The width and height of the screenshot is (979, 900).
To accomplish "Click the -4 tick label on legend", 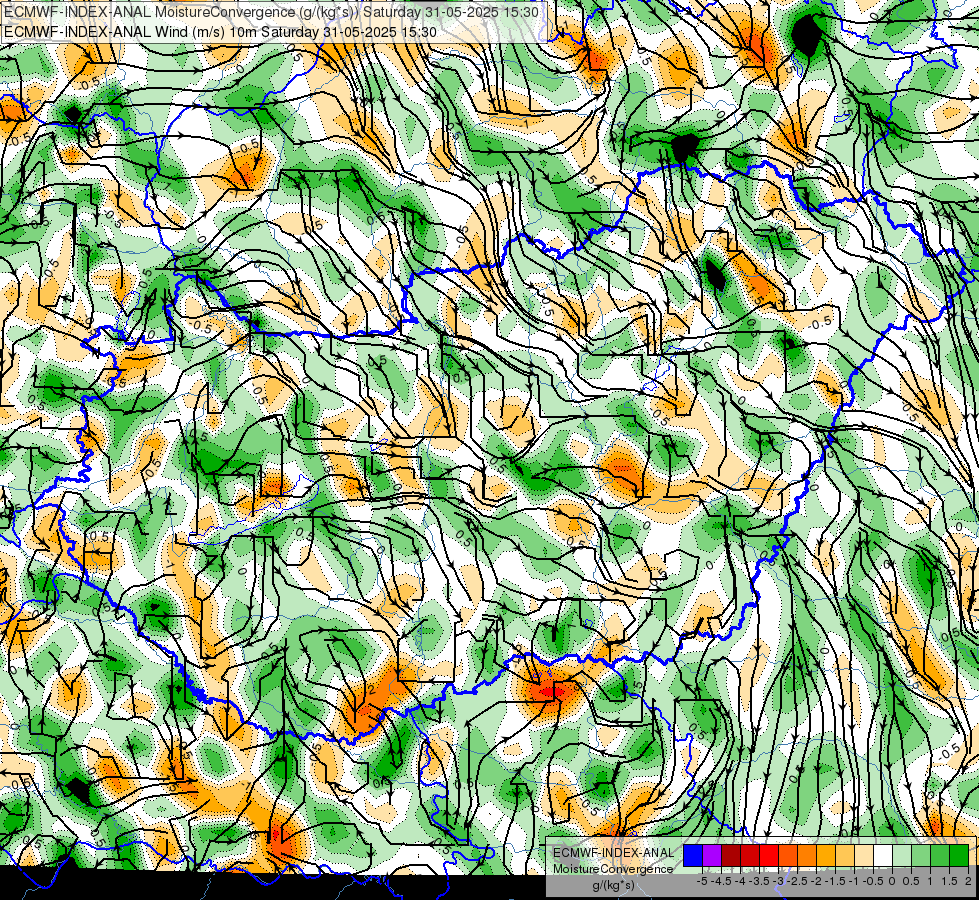I will (740, 881).
